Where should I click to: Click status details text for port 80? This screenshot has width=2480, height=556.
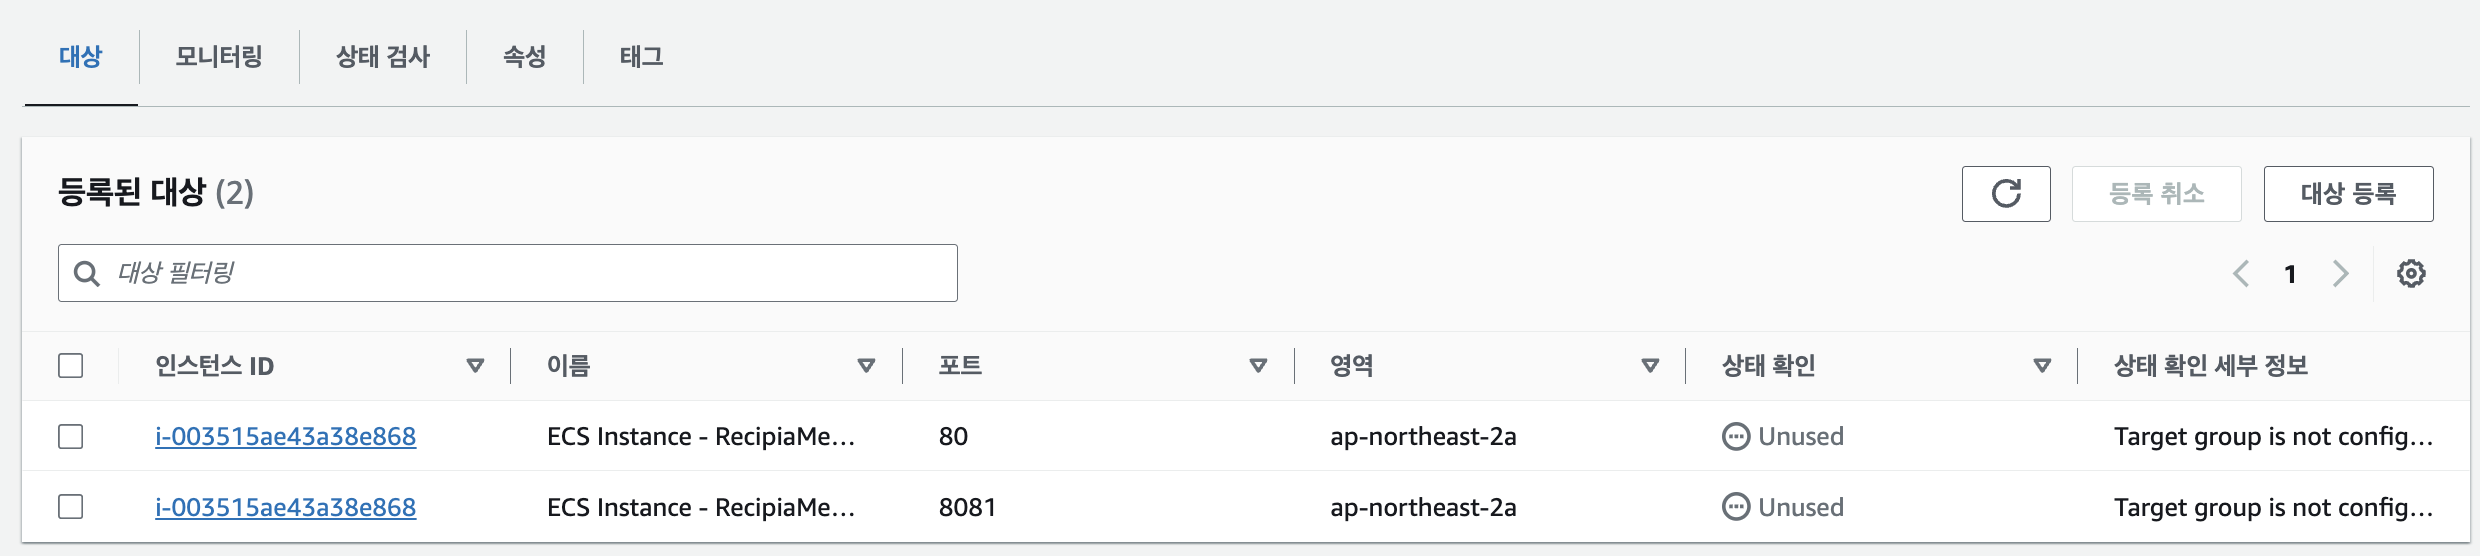click(2273, 437)
